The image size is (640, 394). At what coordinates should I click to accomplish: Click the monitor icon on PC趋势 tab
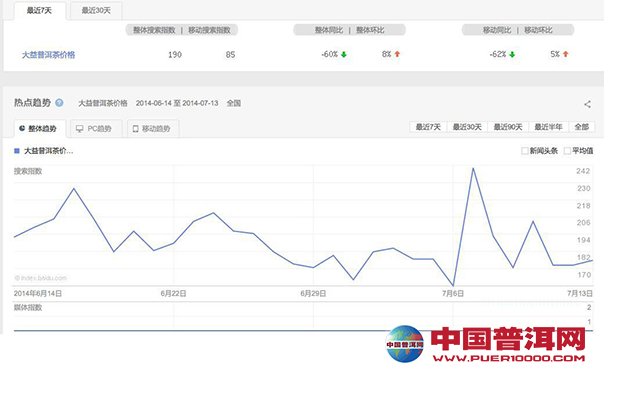click(x=80, y=129)
